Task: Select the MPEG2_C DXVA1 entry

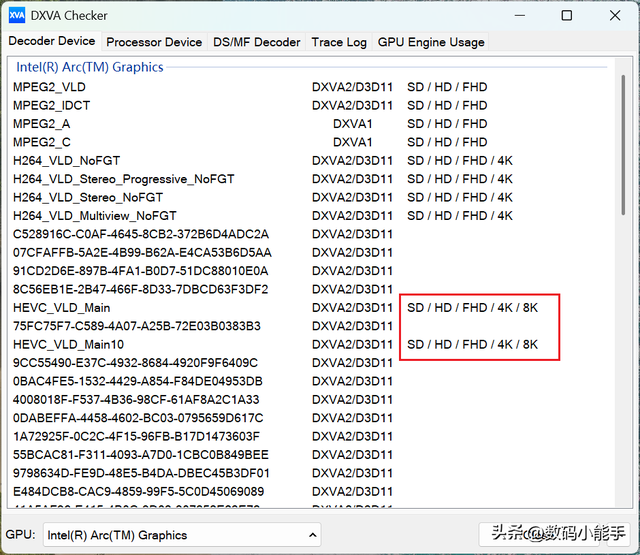Action: click(42, 142)
